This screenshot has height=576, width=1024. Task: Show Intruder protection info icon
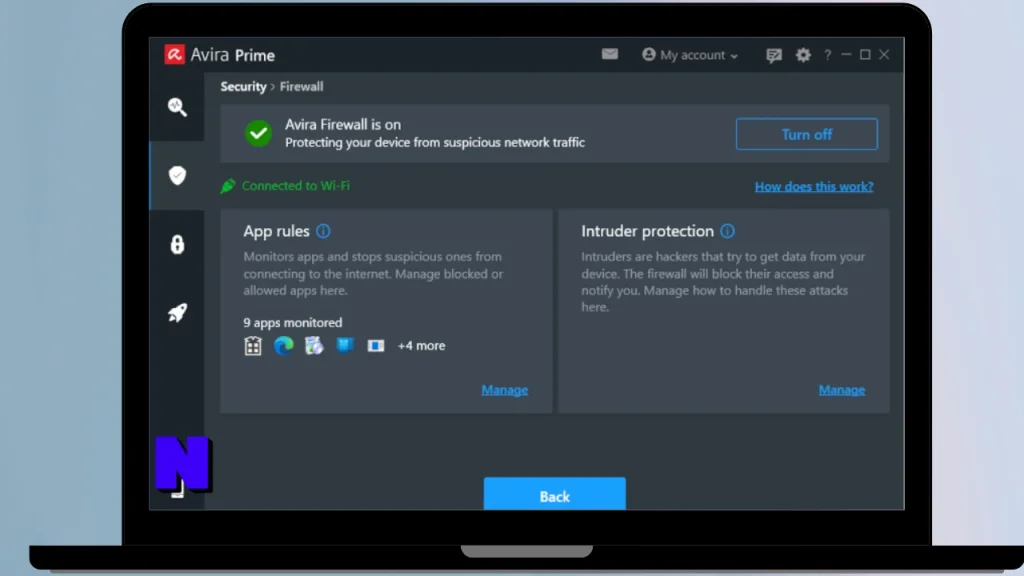click(x=727, y=231)
